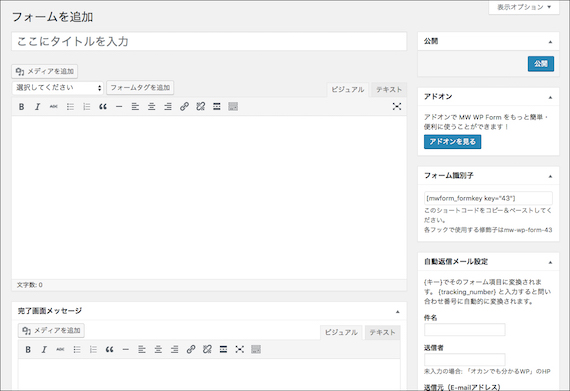Toggle toolbar kitchen sink in completion message editor
The width and height of the screenshot is (570, 391).
[256, 350]
